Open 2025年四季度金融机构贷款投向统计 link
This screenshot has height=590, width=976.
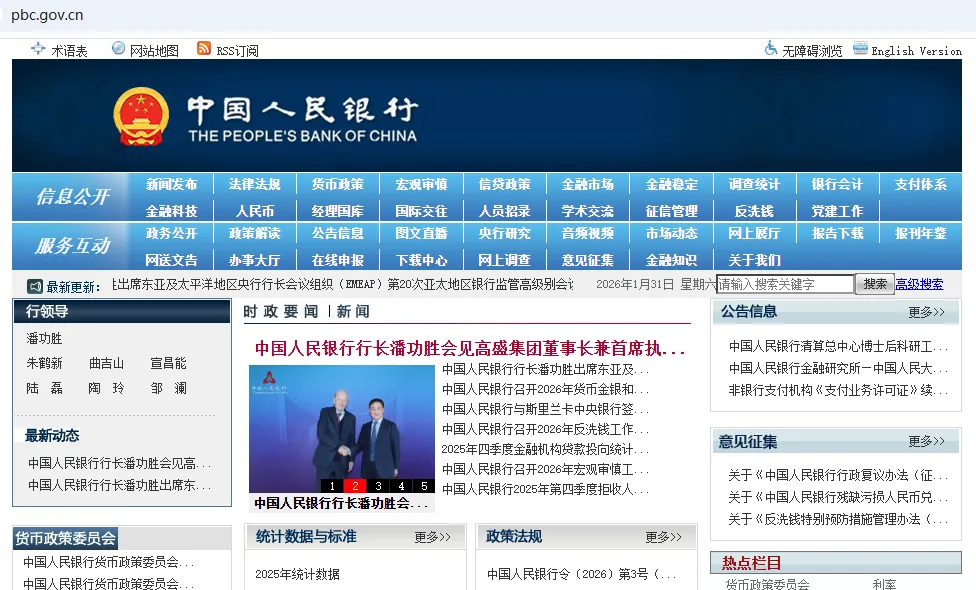(545, 449)
